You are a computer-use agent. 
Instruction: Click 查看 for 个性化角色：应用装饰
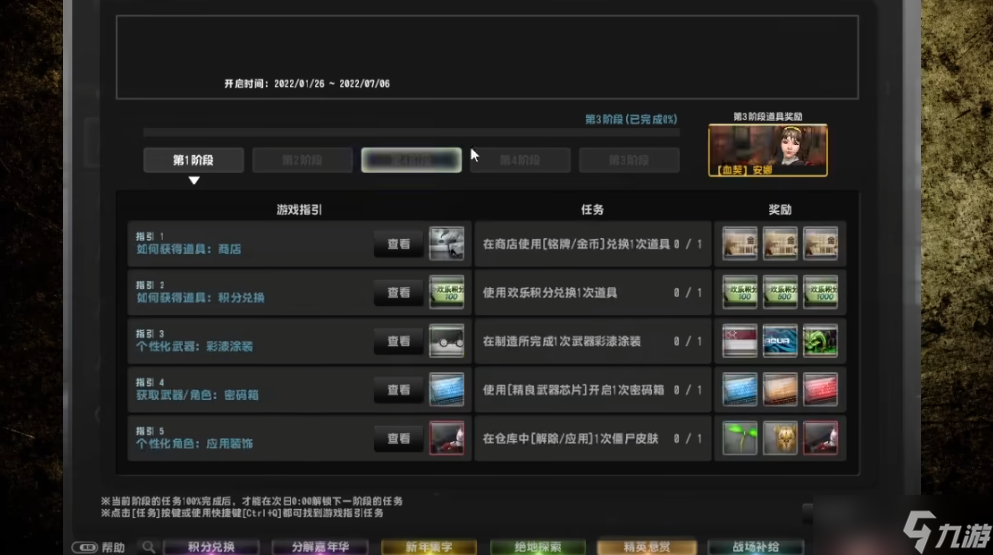(x=398, y=438)
